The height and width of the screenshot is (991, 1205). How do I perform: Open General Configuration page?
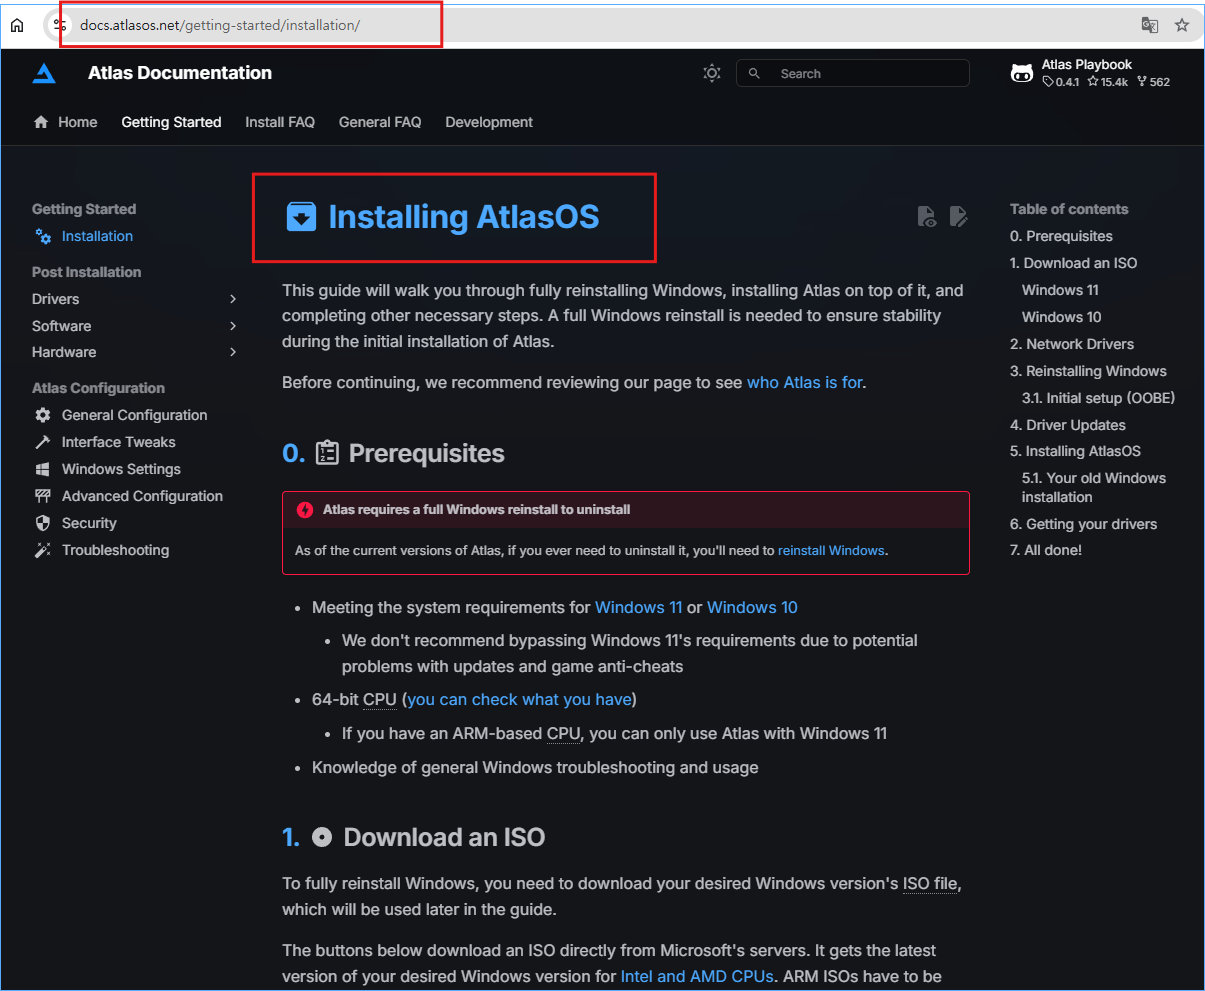(x=134, y=415)
